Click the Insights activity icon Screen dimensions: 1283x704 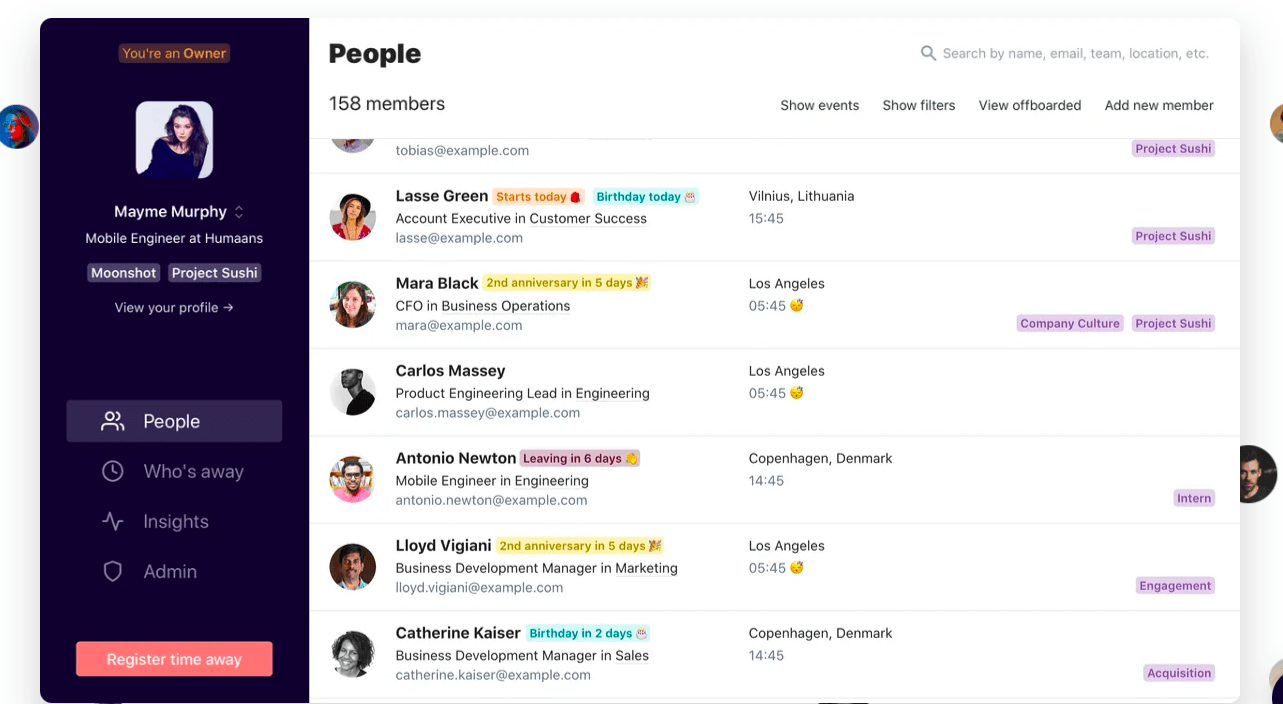point(113,521)
